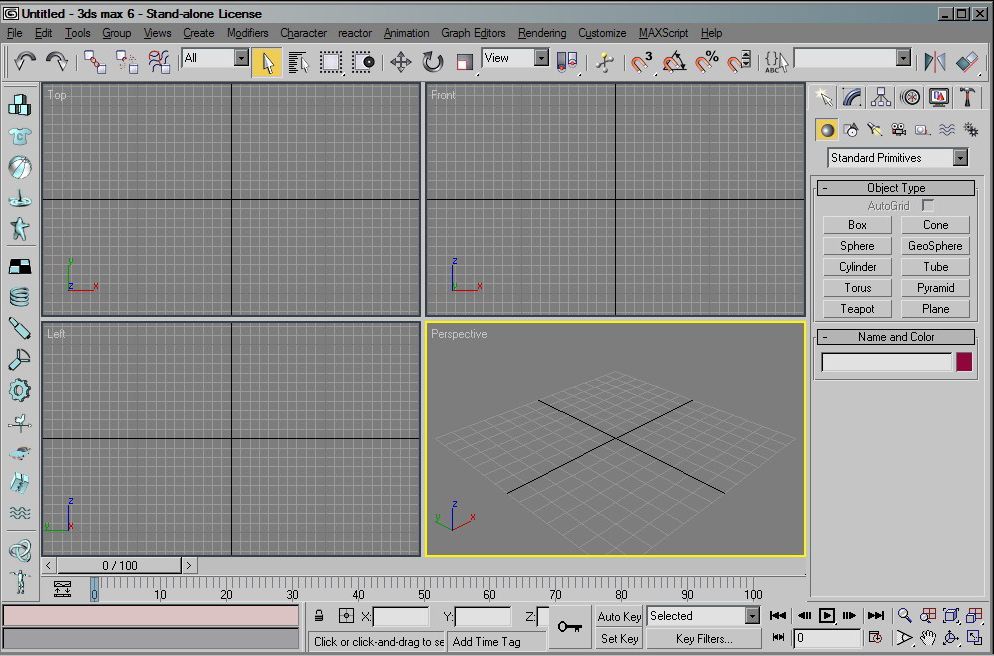Activate Unlink Selection tool
The height and width of the screenshot is (656, 994).
coord(127,62)
